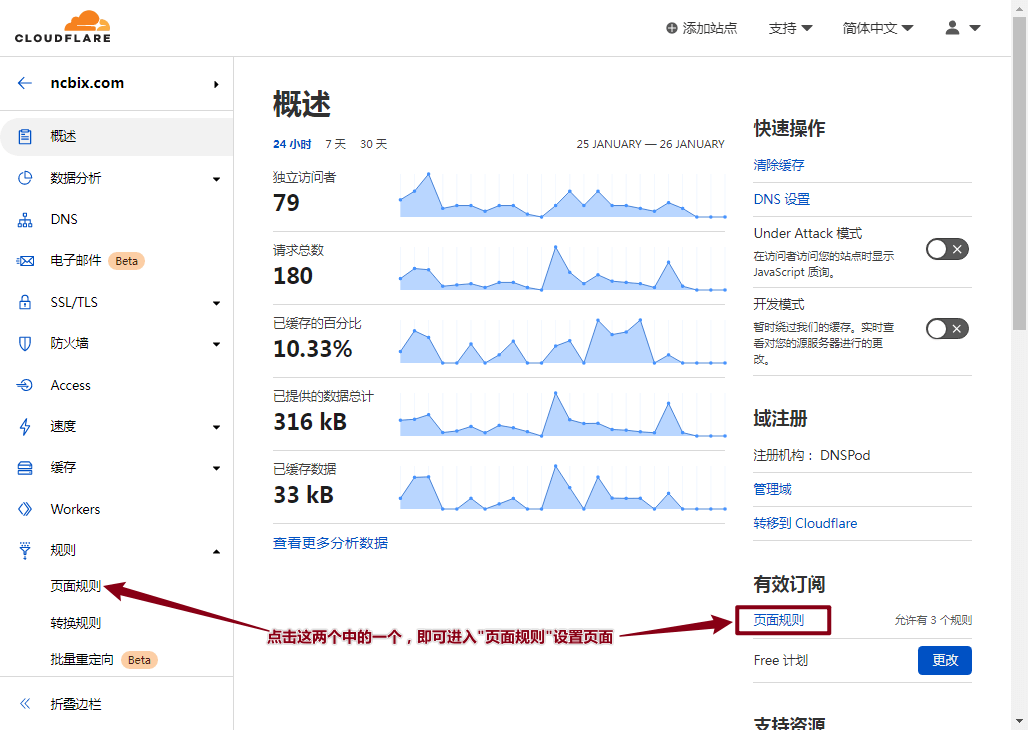Click the 已提供的数据总计 sparkline chart
Screen dimensions: 1028x730
point(563,414)
